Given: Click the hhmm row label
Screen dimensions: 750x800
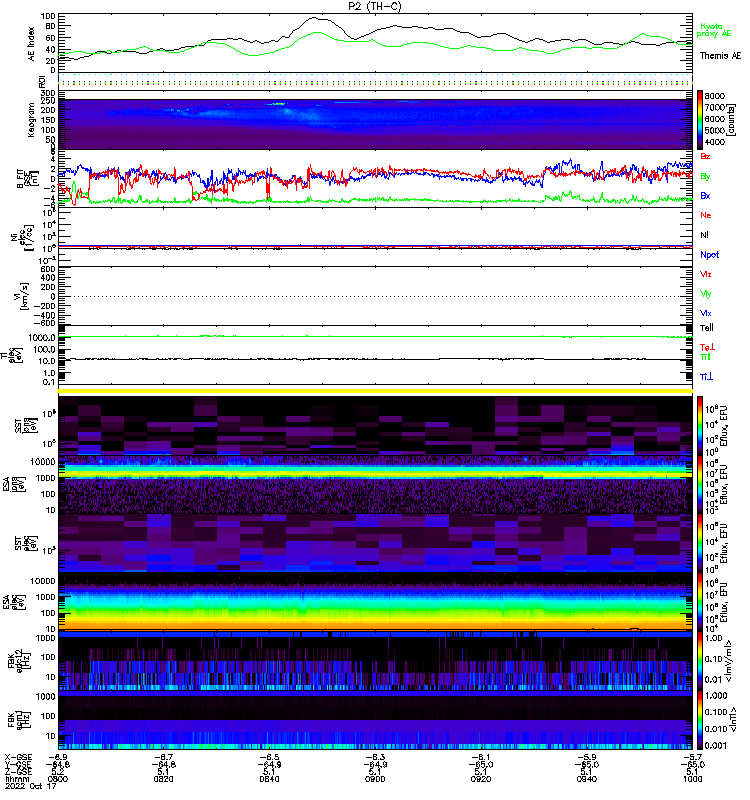Looking at the screenshot, I should pyautogui.click(x=17, y=779).
